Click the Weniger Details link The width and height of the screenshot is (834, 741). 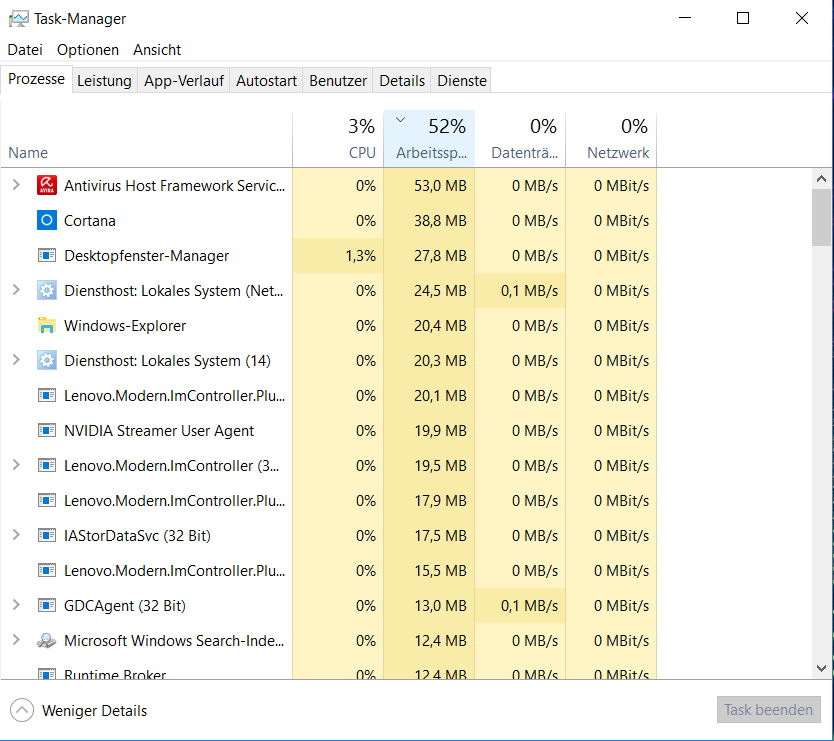[94, 711]
